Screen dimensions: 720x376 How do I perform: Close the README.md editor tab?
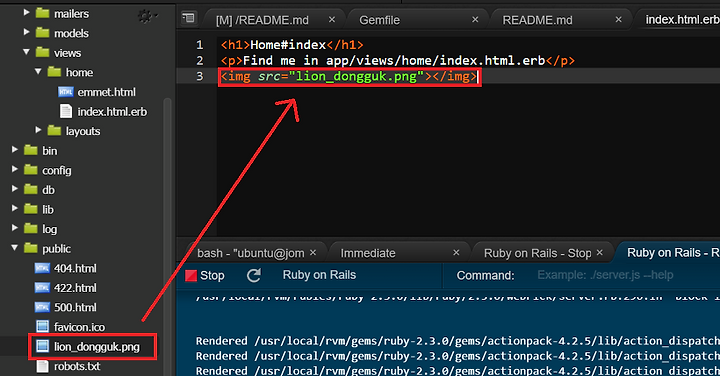pyautogui.click(x=619, y=20)
